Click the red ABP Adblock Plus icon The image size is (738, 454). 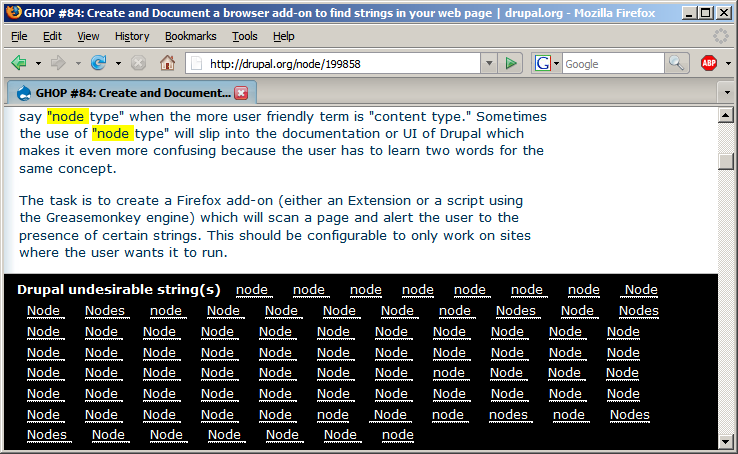[x=709, y=63]
